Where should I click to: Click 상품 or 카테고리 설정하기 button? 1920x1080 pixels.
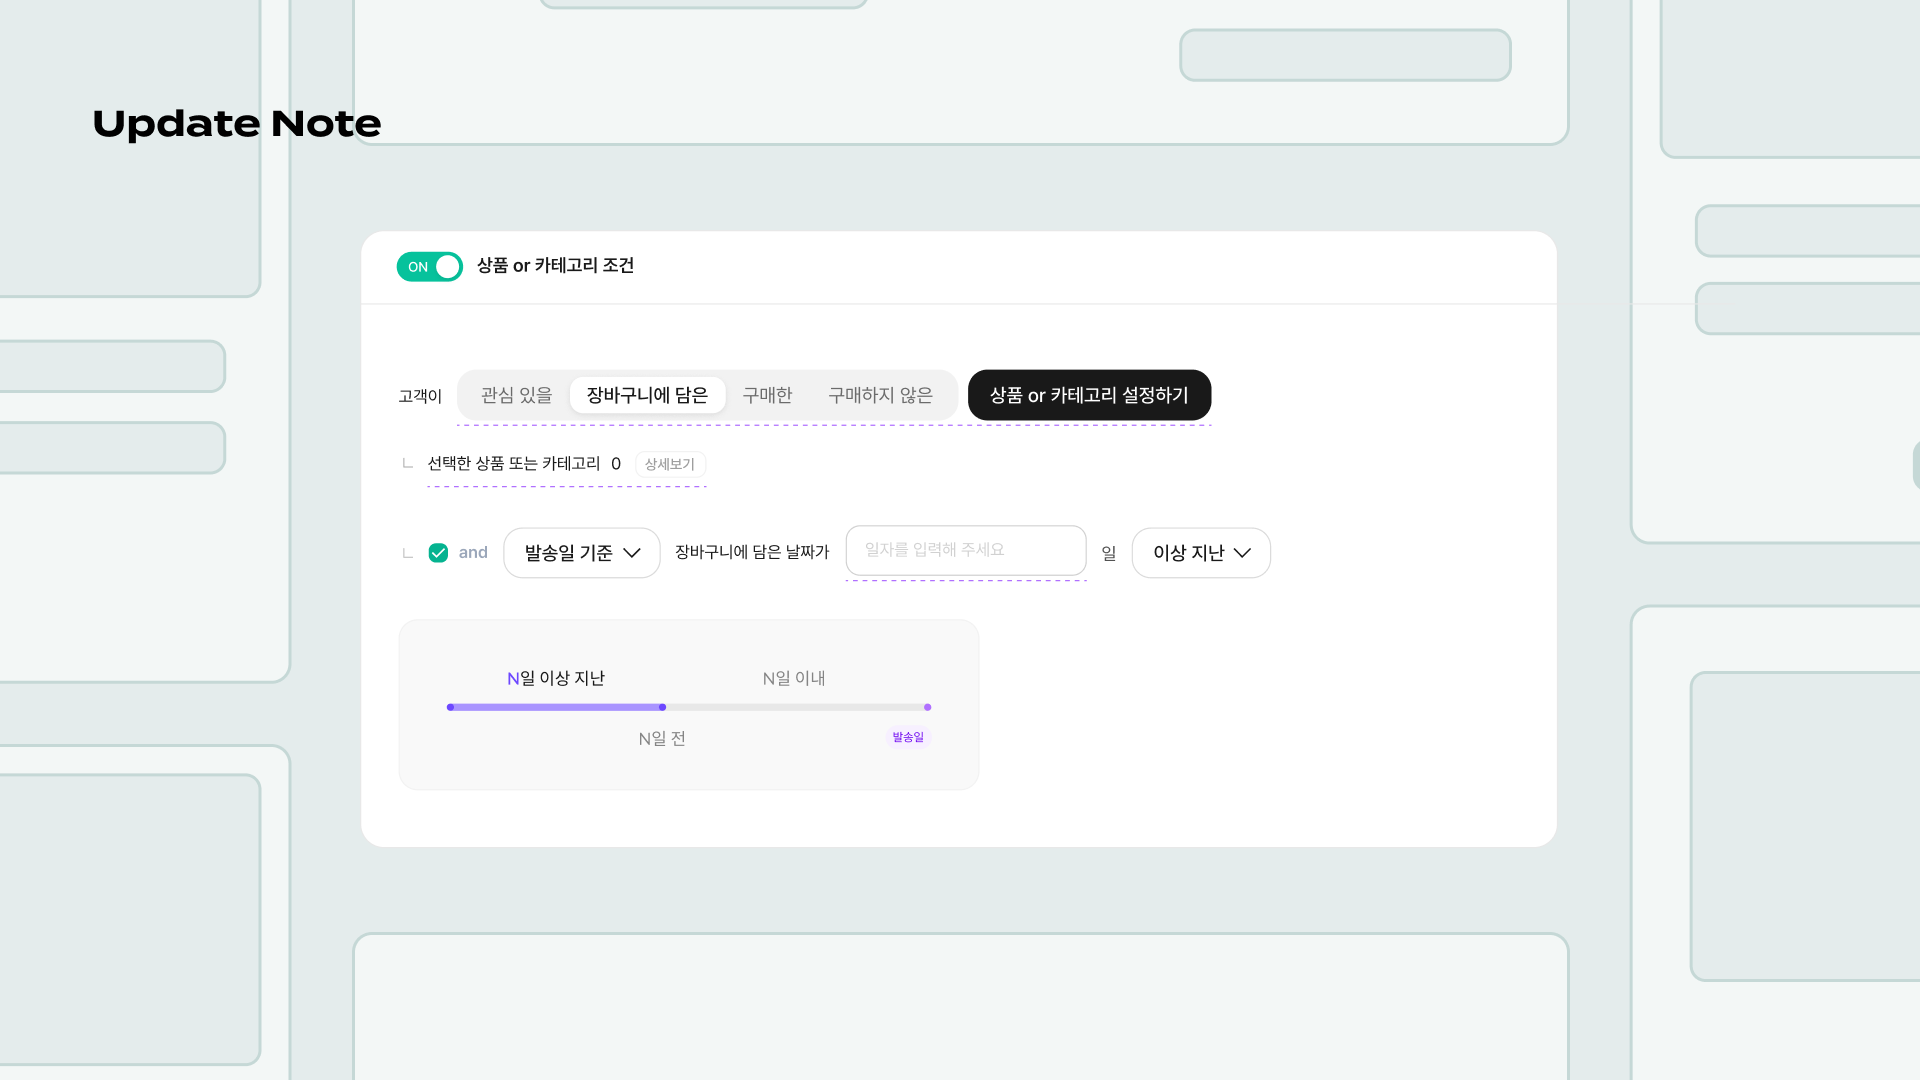(1089, 394)
